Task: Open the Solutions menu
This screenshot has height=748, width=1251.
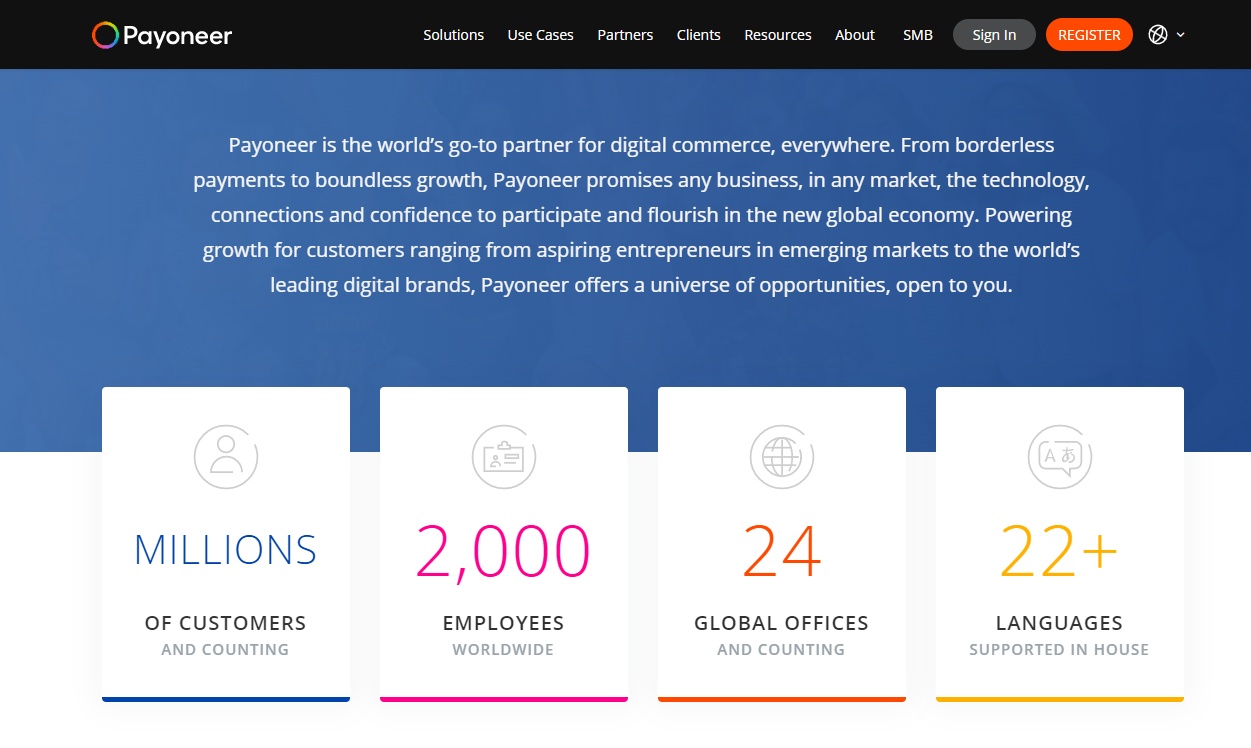Action: point(453,35)
